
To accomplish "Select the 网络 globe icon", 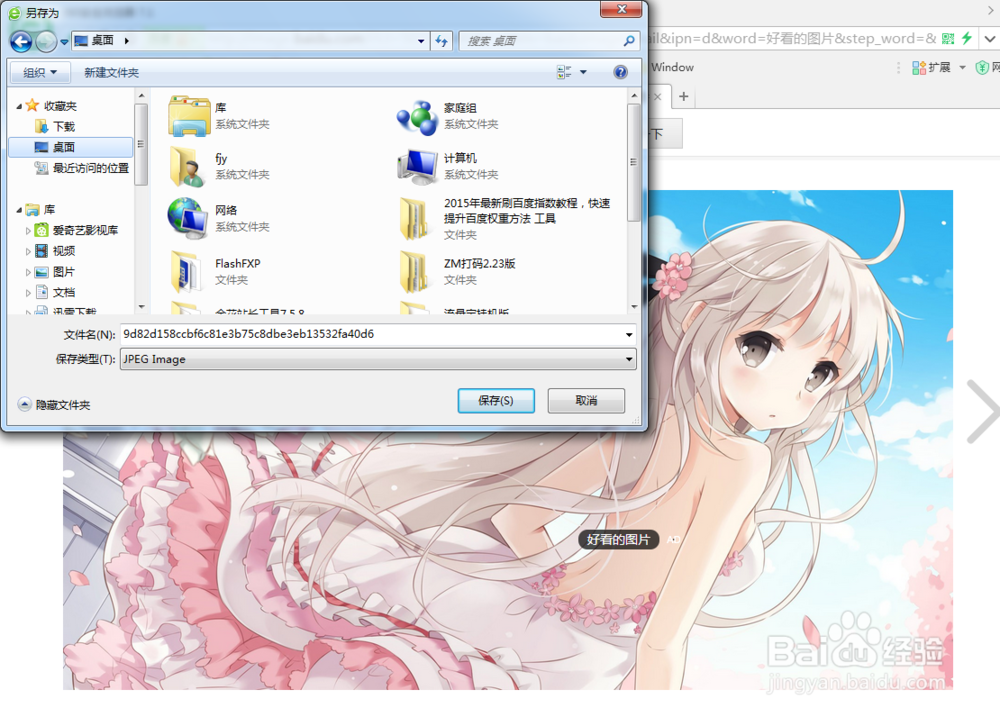I will [x=188, y=218].
